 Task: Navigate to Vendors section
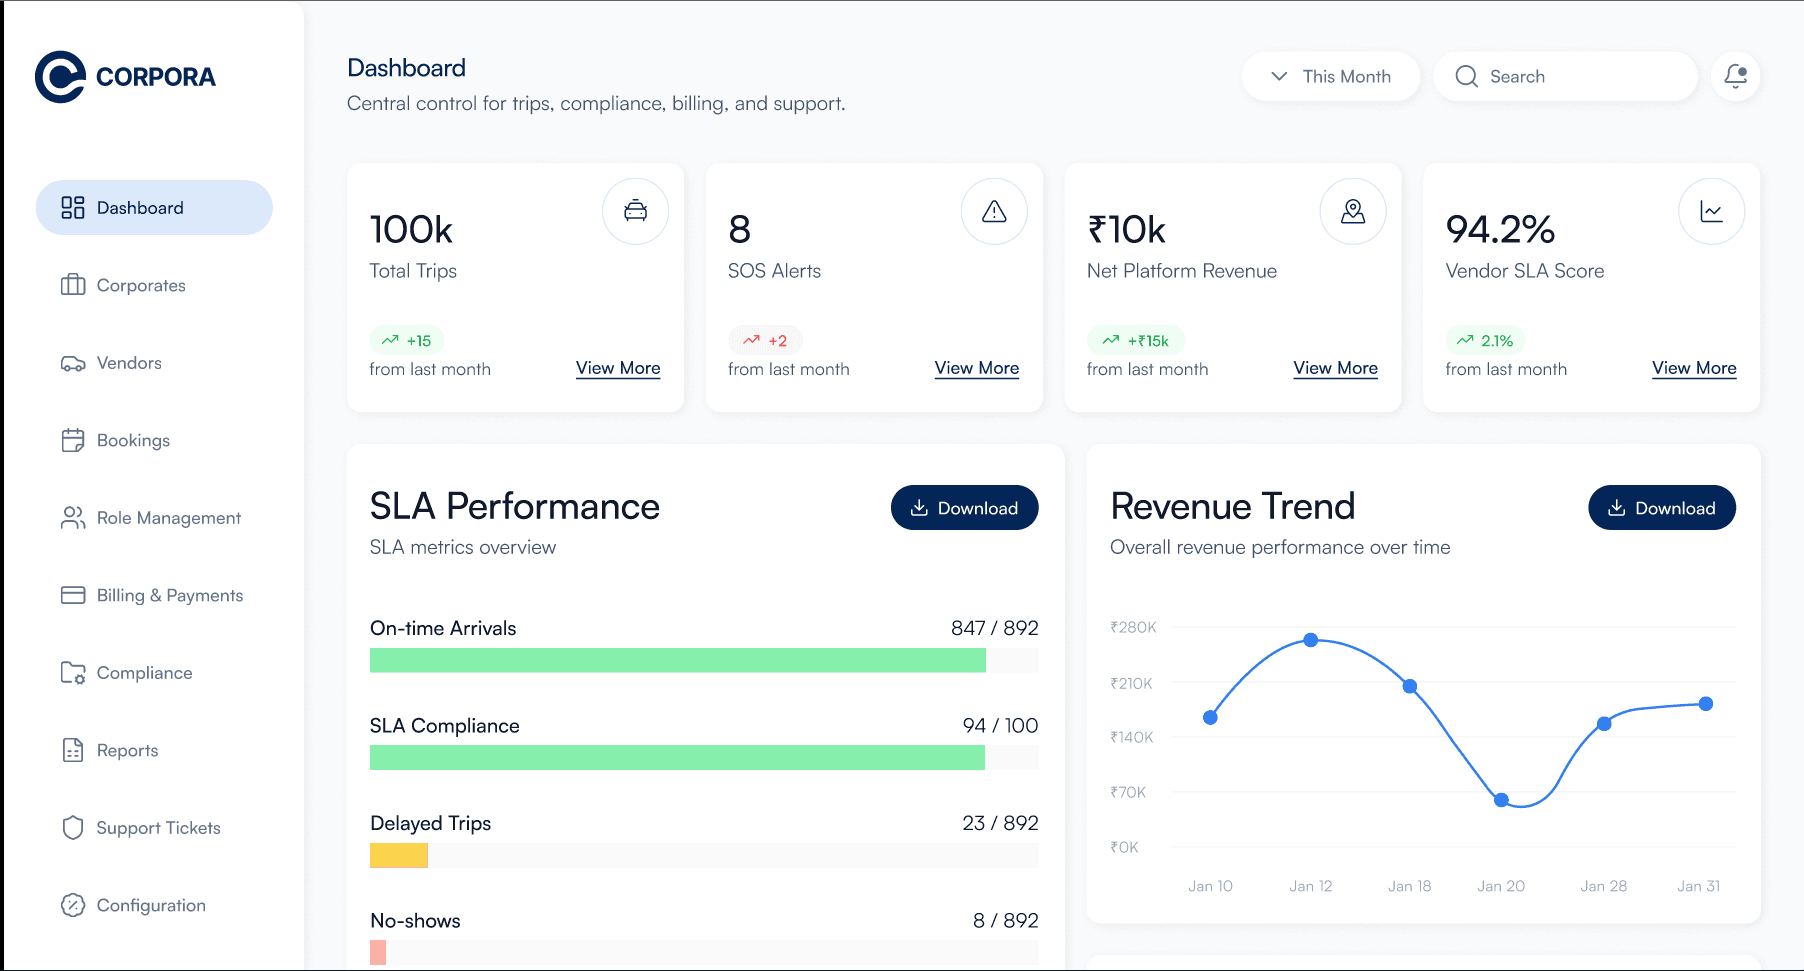tap(129, 363)
